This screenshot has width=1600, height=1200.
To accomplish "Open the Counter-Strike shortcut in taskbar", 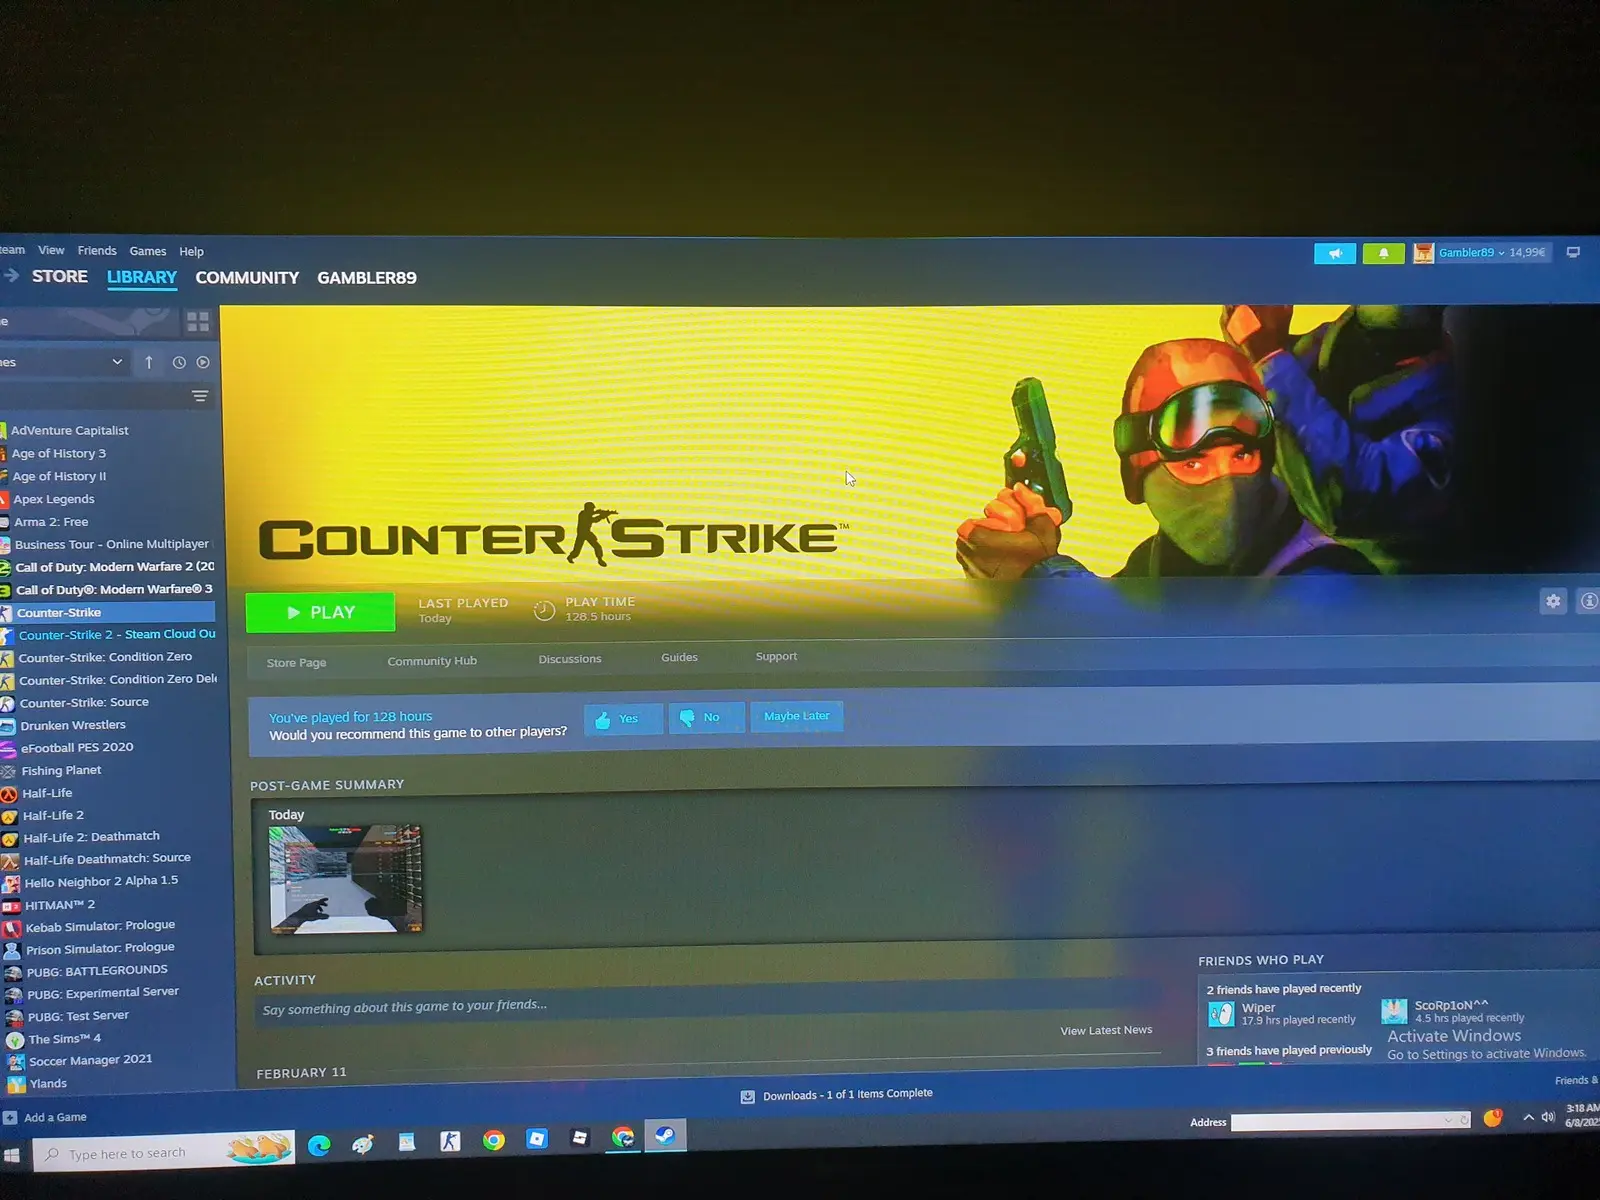I will tap(450, 1141).
